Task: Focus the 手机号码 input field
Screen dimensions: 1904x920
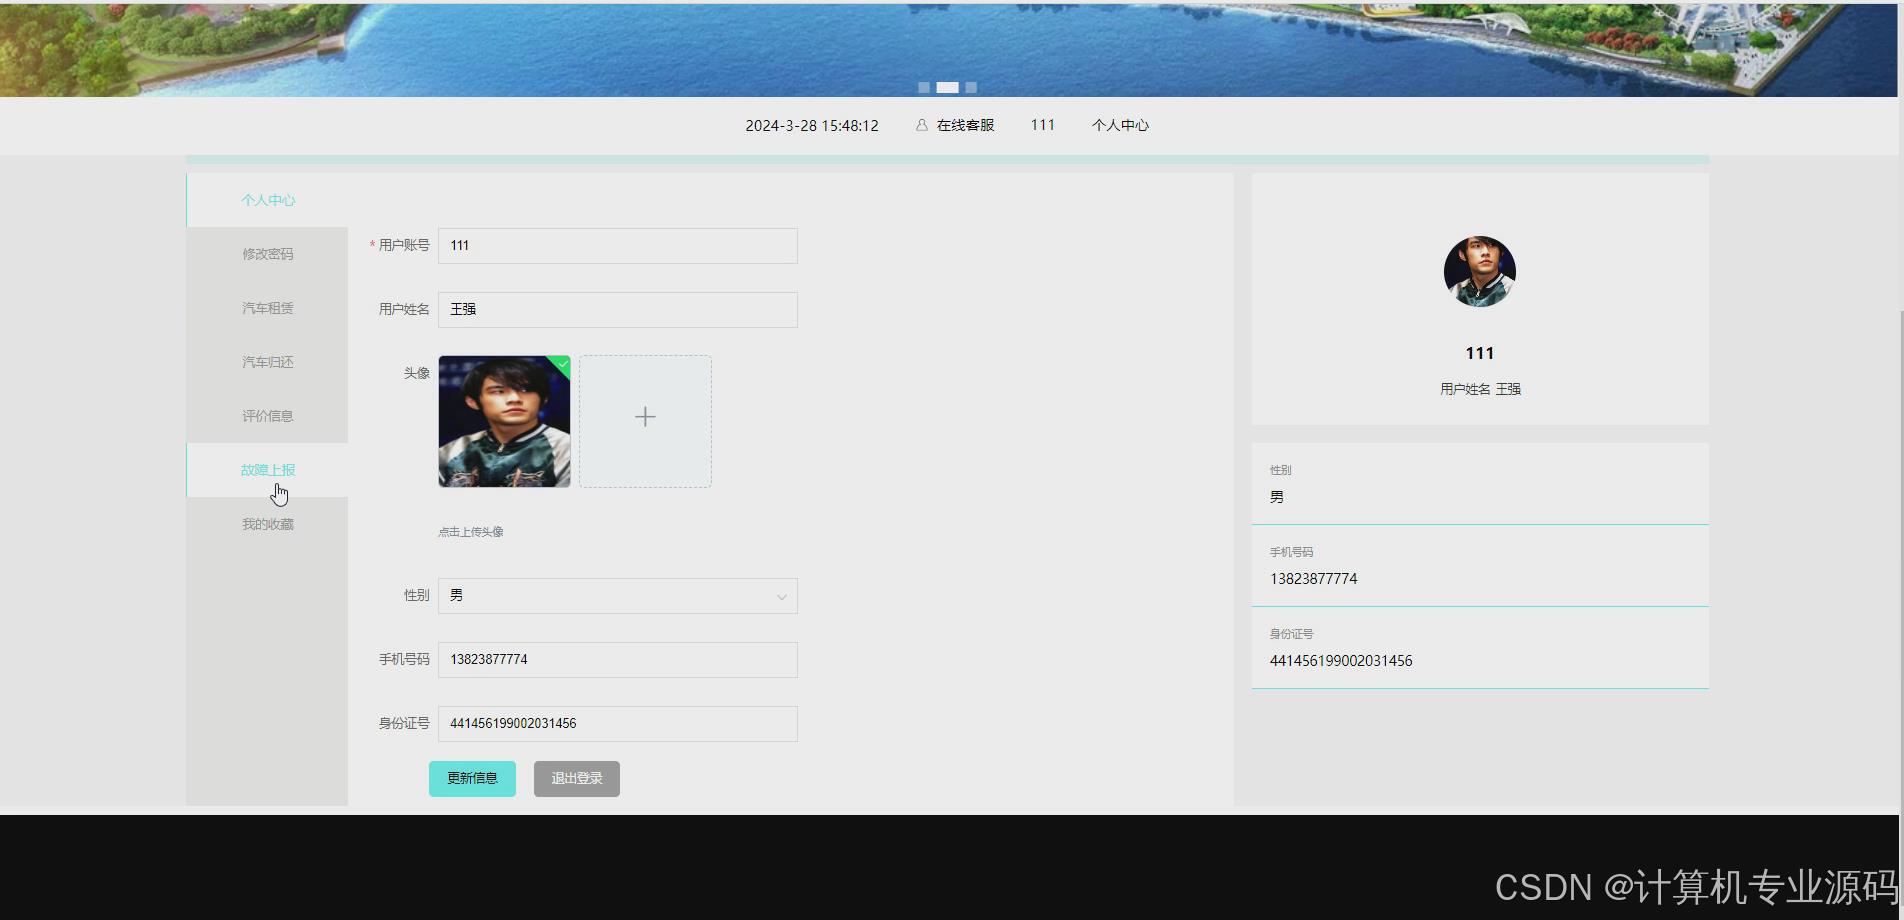Action: coord(618,660)
